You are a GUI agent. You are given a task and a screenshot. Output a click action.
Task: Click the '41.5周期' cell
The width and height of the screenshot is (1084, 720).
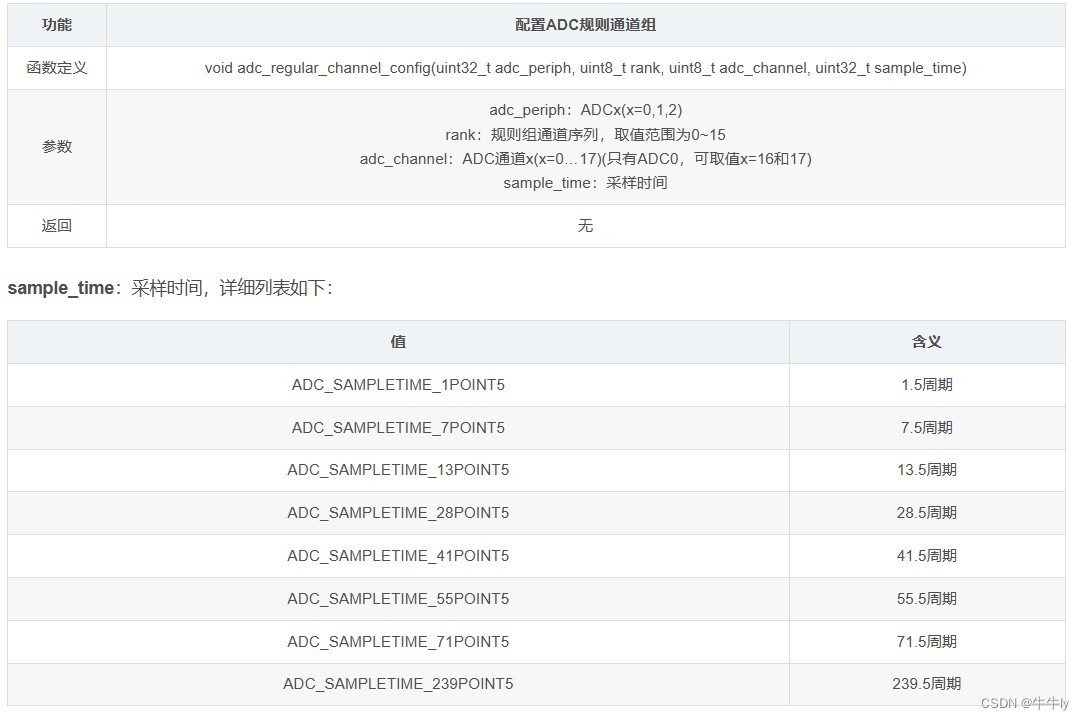(927, 556)
